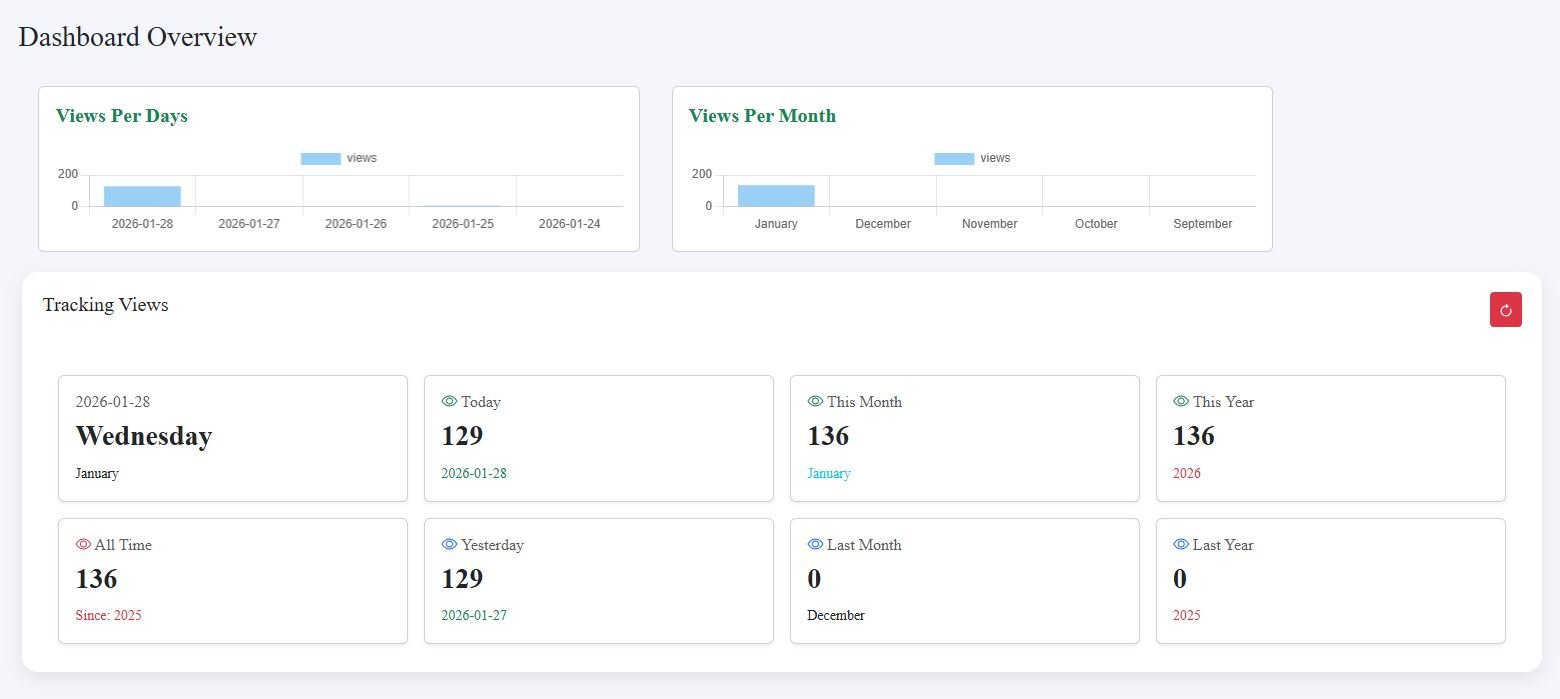Click the Views Per Days heading
Image resolution: width=1560 pixels, height=699 pixels.
122,116
